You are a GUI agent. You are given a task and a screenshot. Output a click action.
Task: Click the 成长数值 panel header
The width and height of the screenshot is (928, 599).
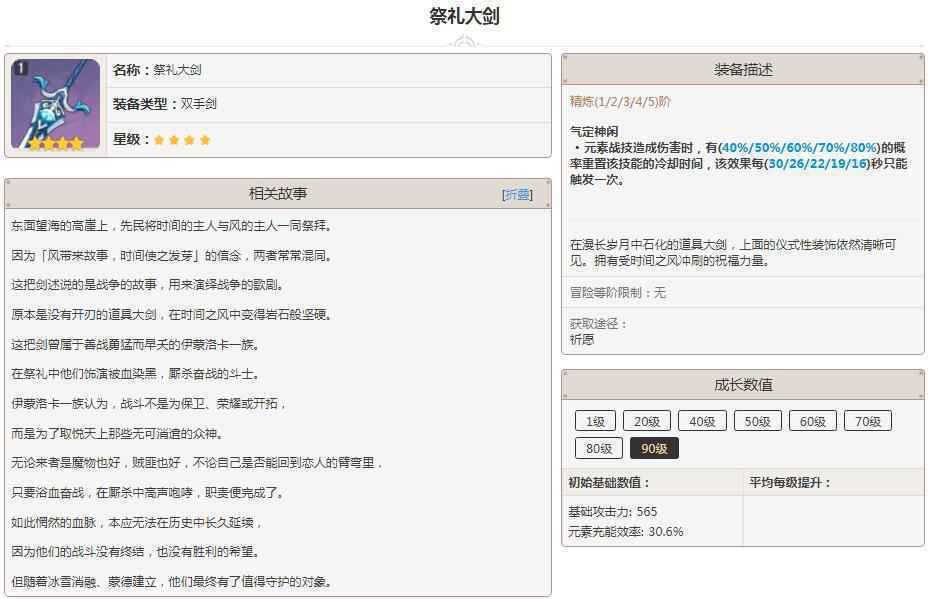743,385
